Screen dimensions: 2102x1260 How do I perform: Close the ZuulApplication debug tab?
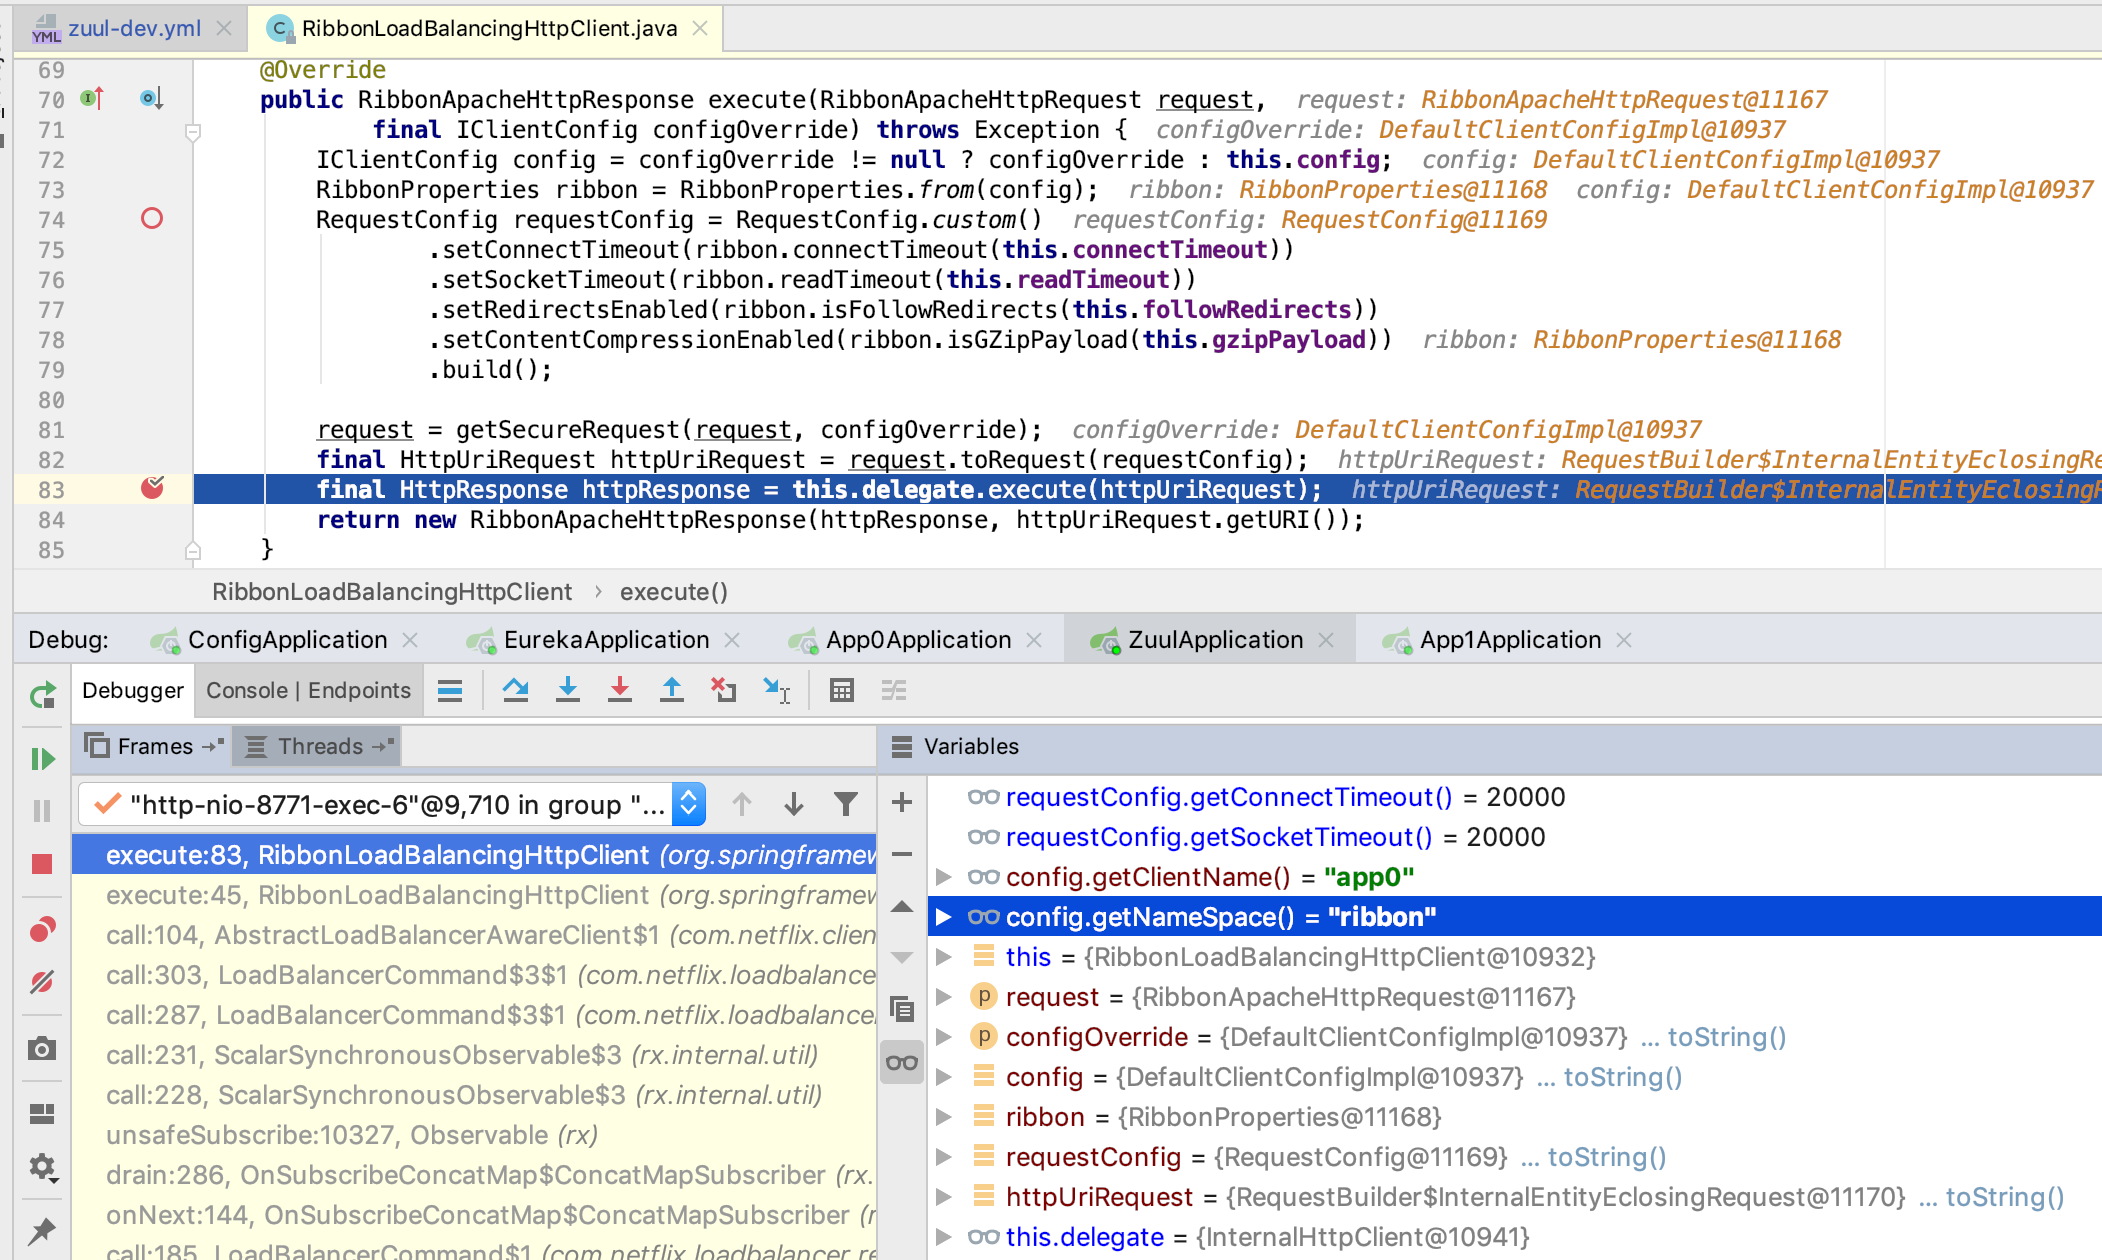point(1326,640)
